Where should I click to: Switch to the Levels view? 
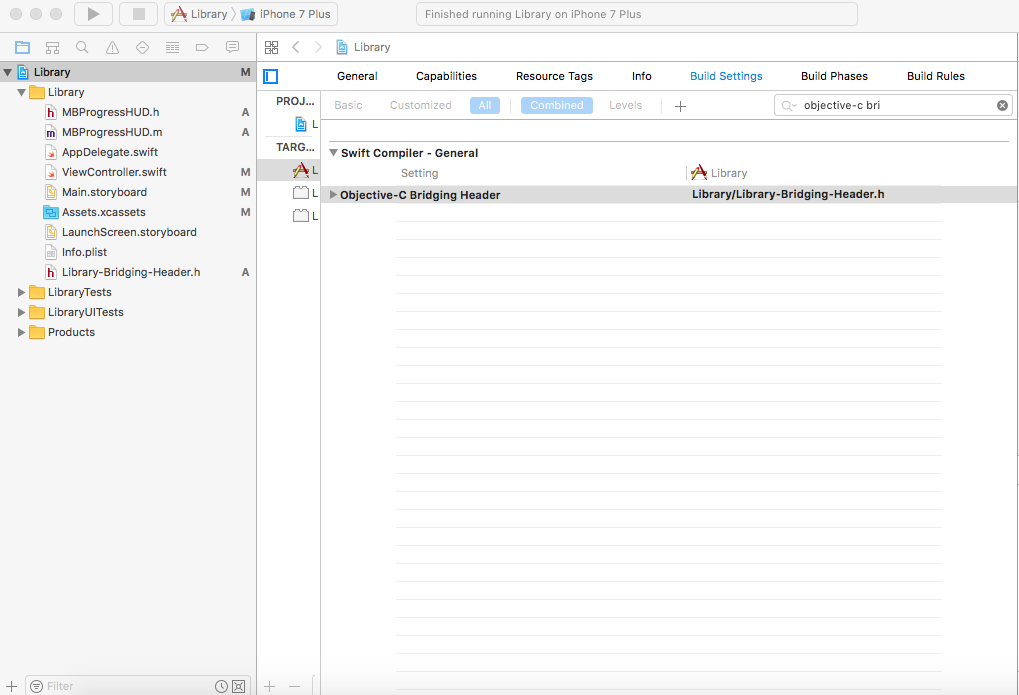tap(625, 104)
